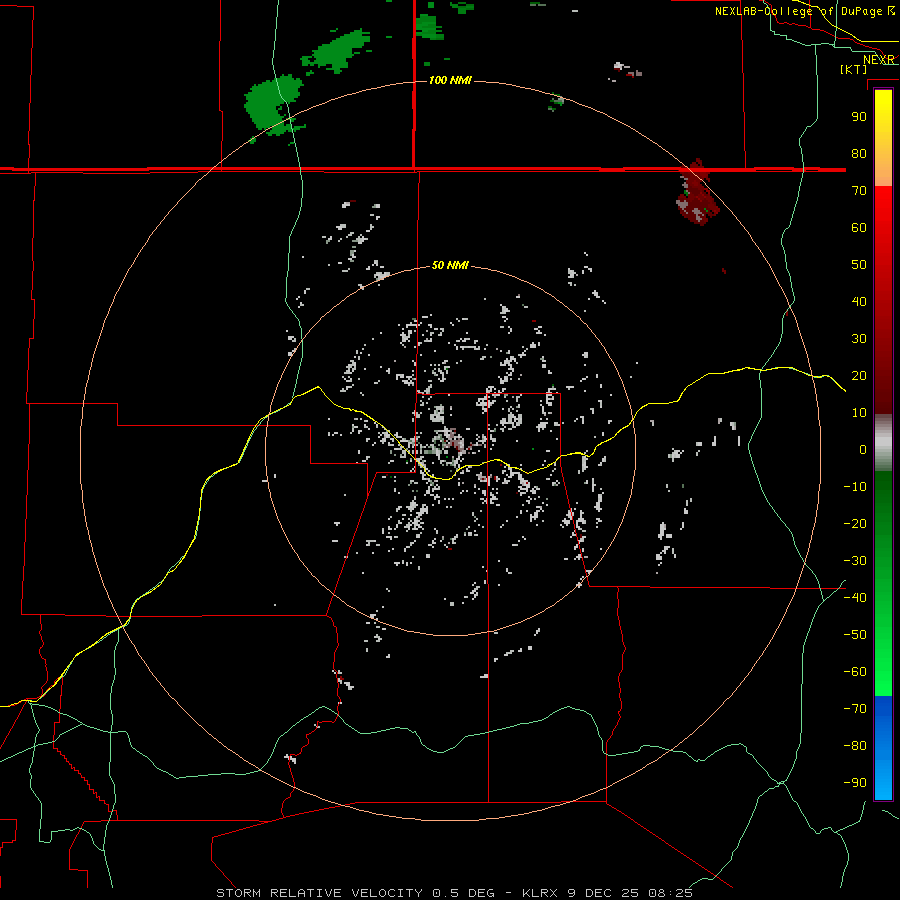Screen dimensions: 900x900
Task: Click the large green echo northwest of radar
Action: (272, 105)
